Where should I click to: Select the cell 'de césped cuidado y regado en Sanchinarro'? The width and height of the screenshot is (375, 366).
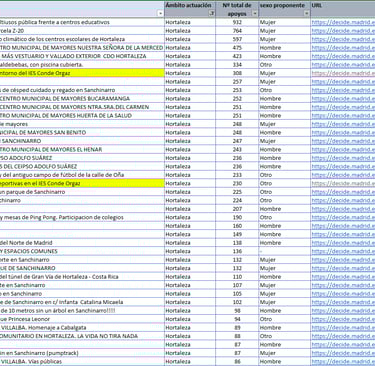tap(82, 90)
